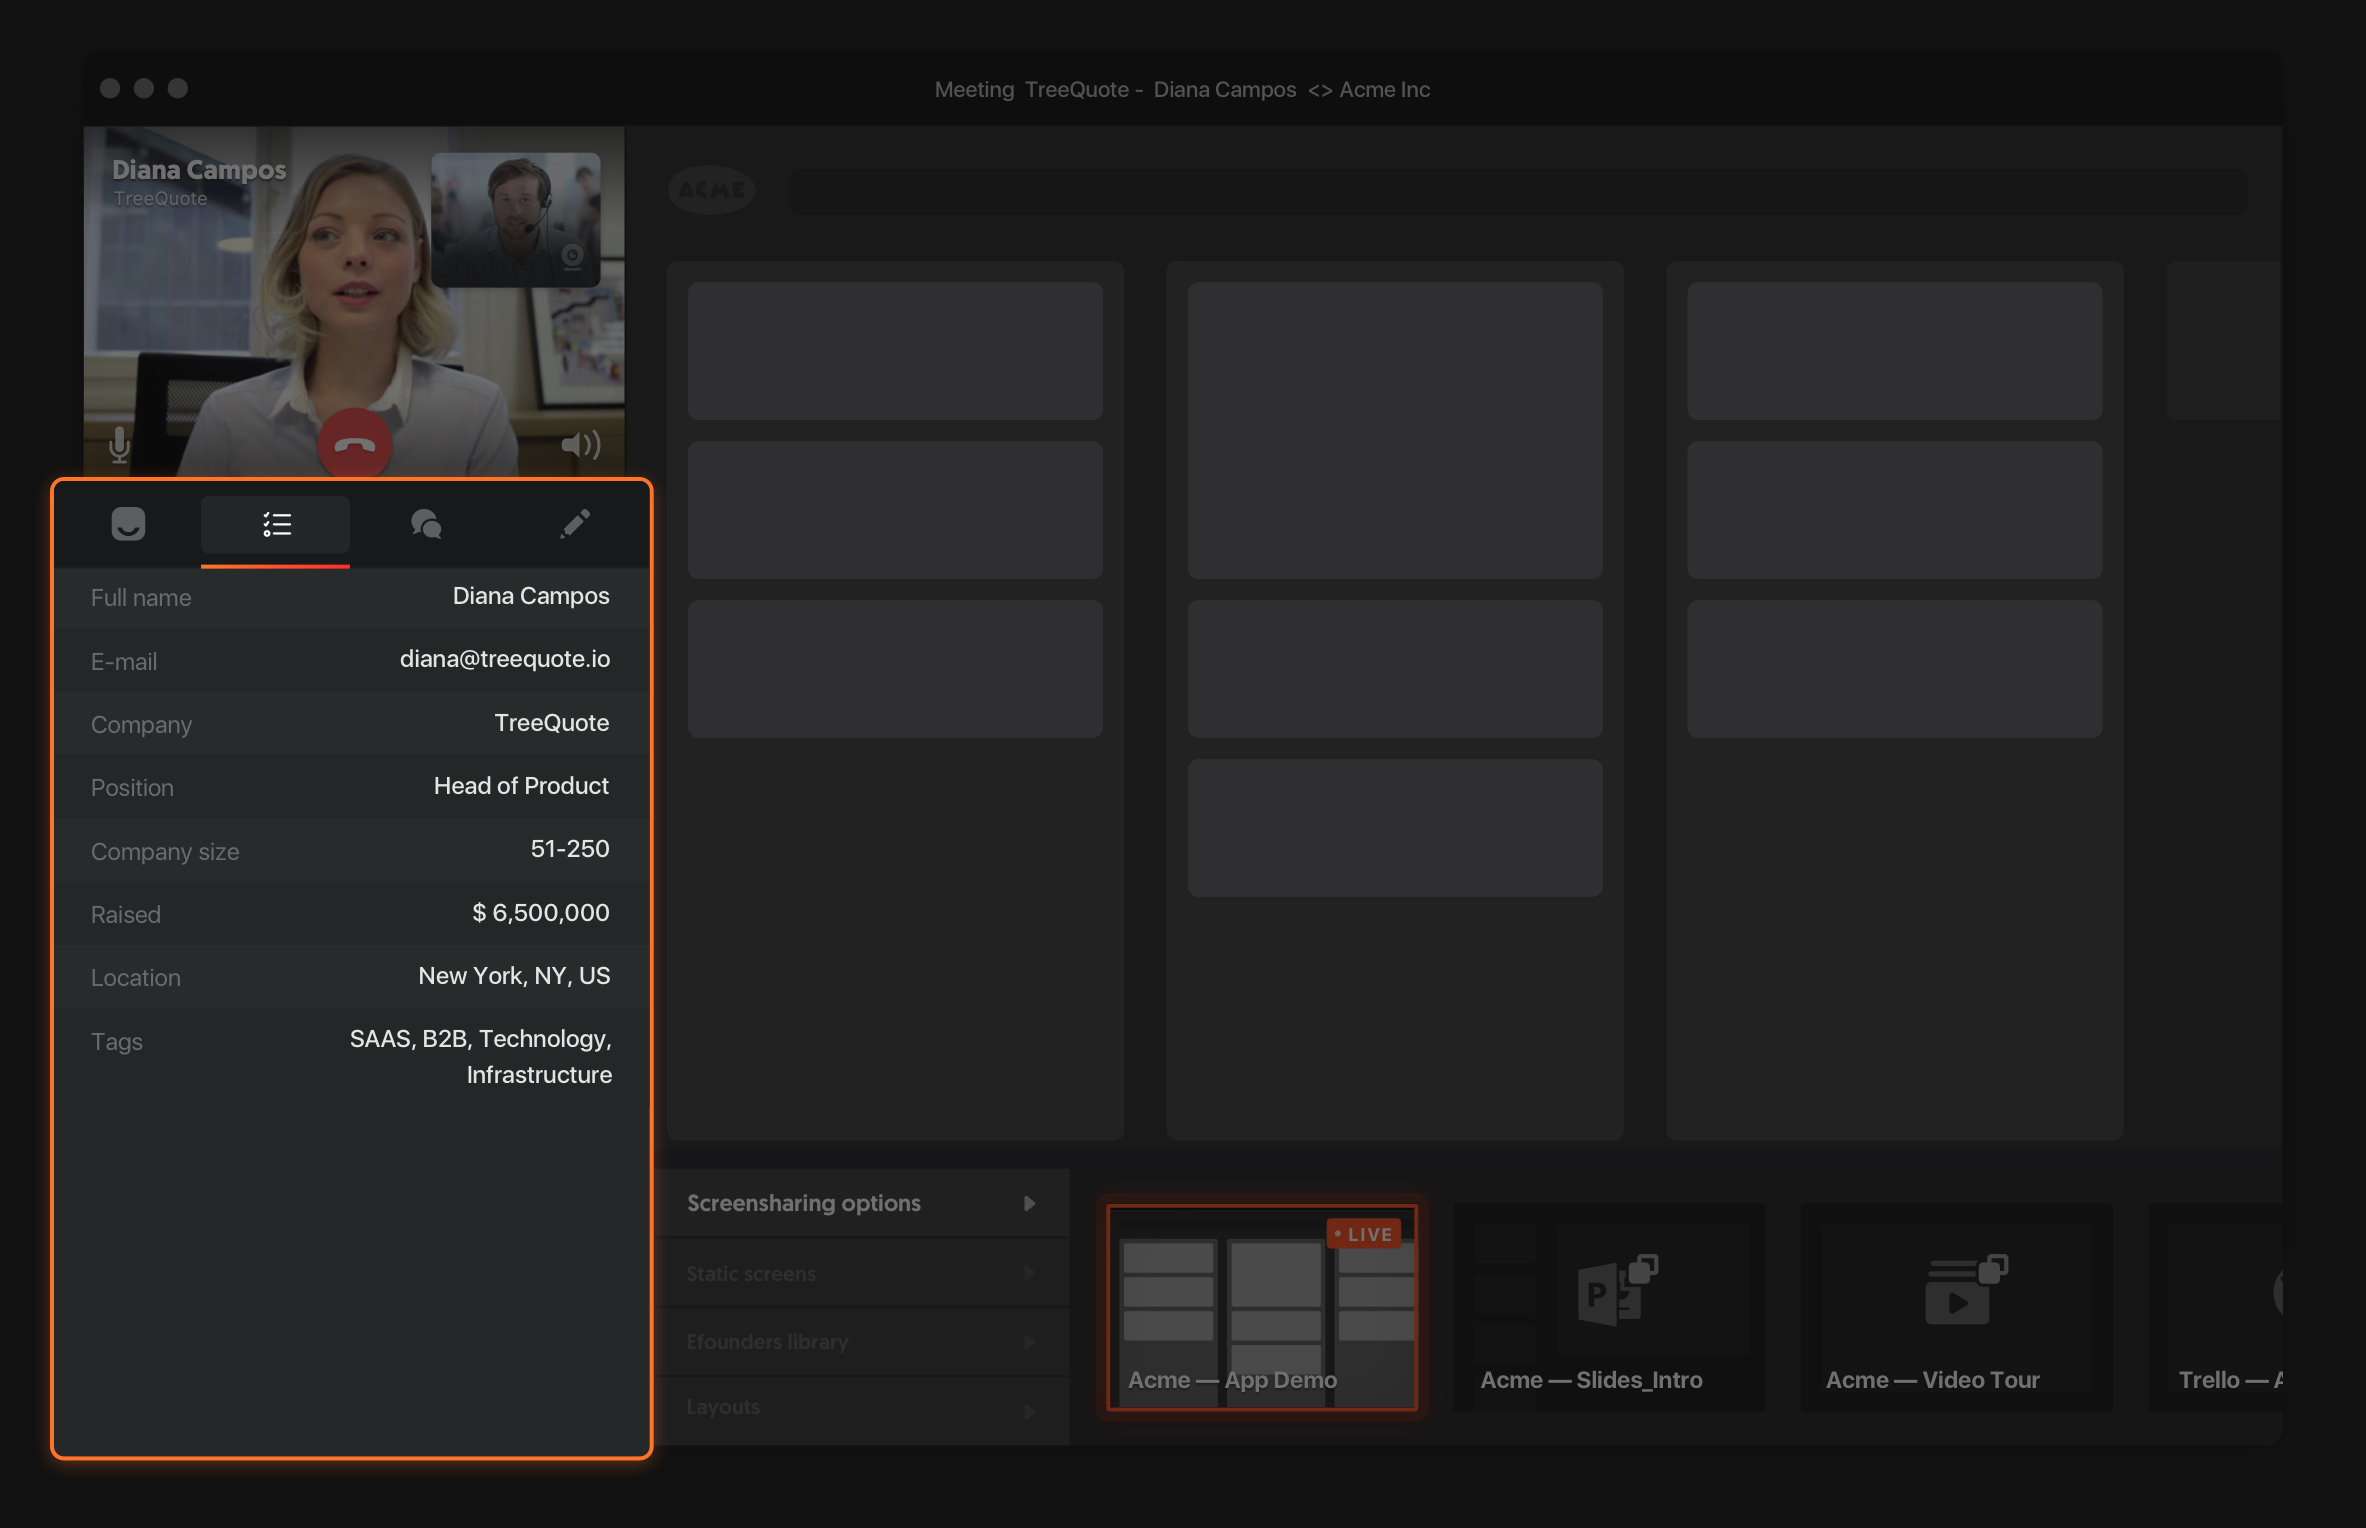
Task: Toggle the speaker volume icon
Action: coord(580,445)
